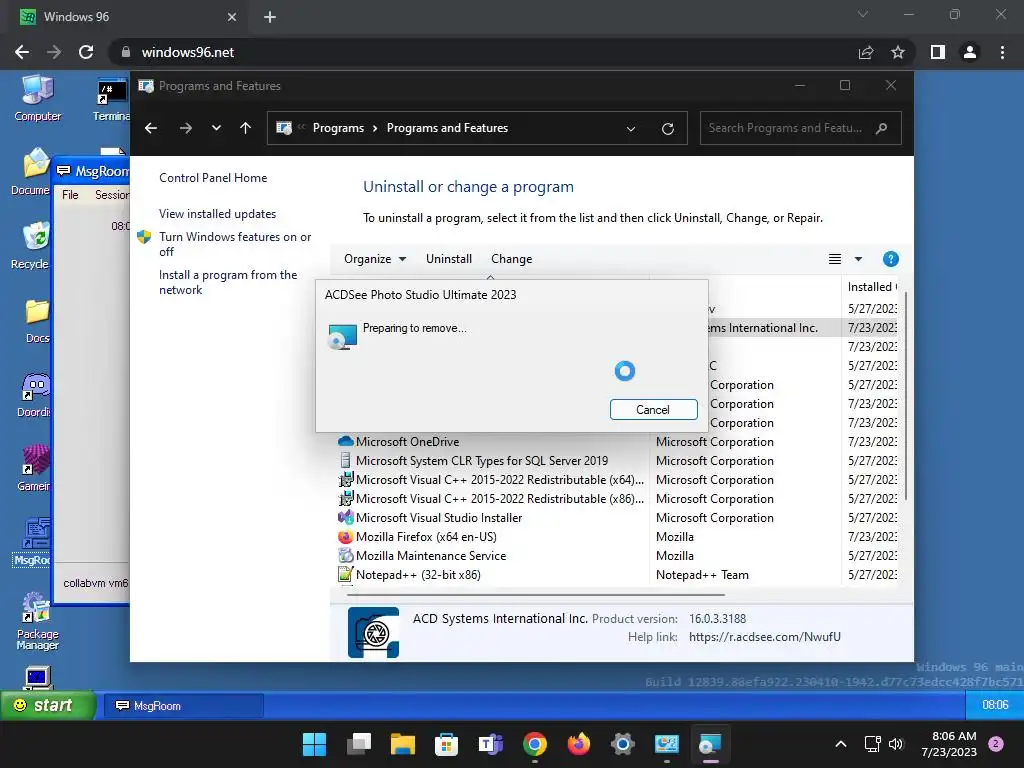Bookmark this page with star icon
This screenshot has width=1024, height=768.
click(898, 52)
